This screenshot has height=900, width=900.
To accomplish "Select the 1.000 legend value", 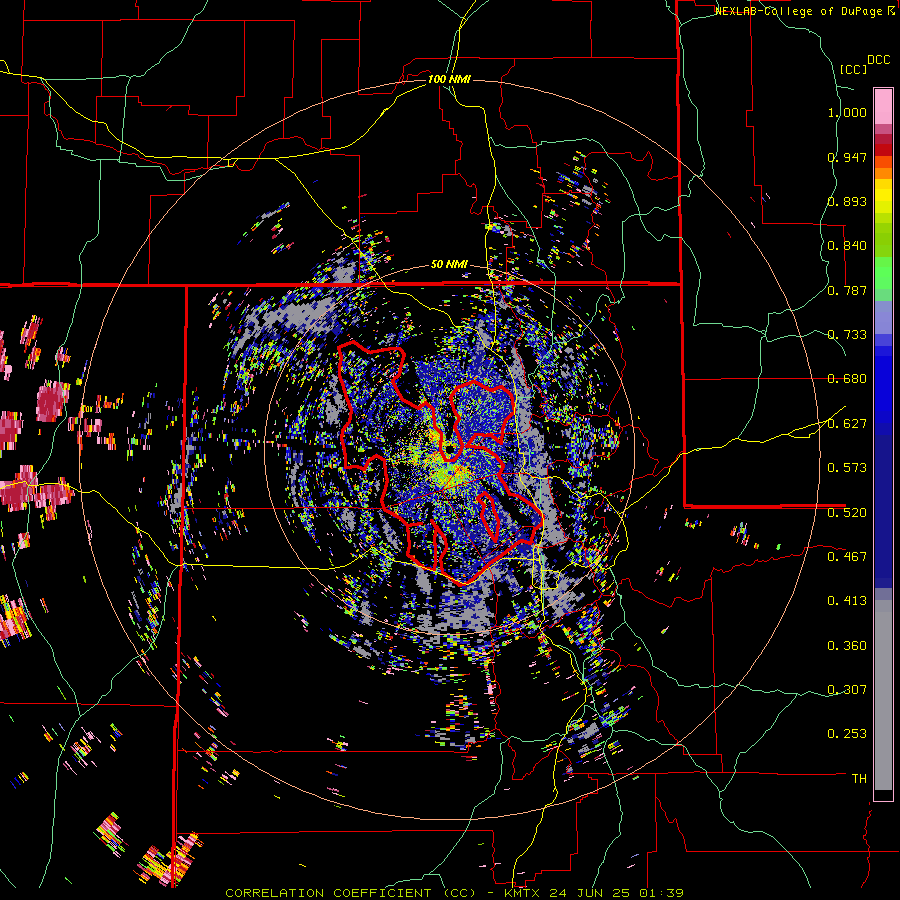I will (x=847, y=112).
